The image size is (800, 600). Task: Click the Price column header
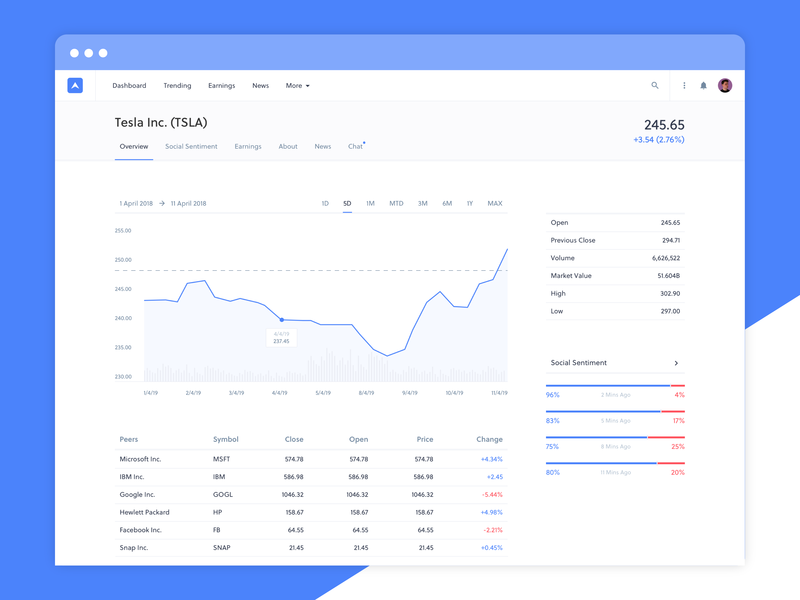pos(424,439)
